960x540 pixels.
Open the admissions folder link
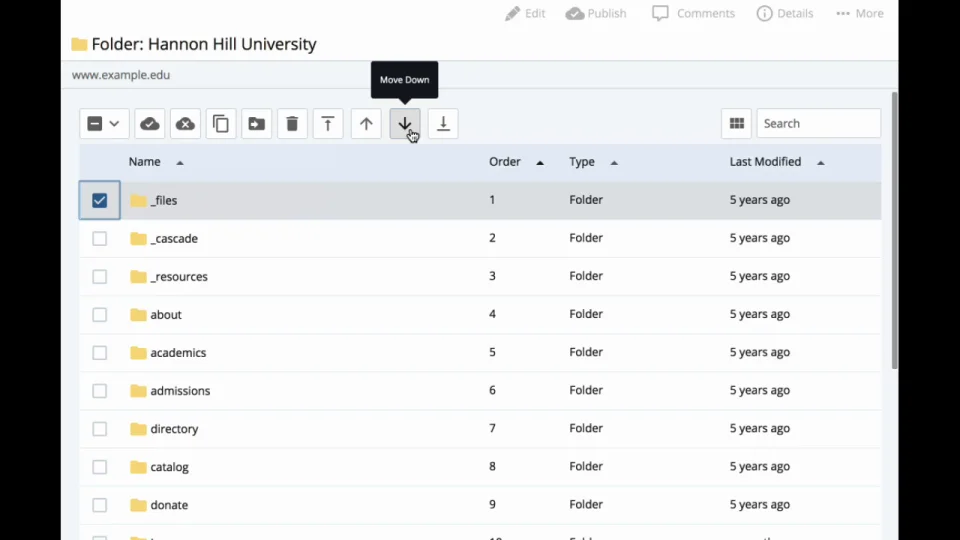[x=180, y=391]
